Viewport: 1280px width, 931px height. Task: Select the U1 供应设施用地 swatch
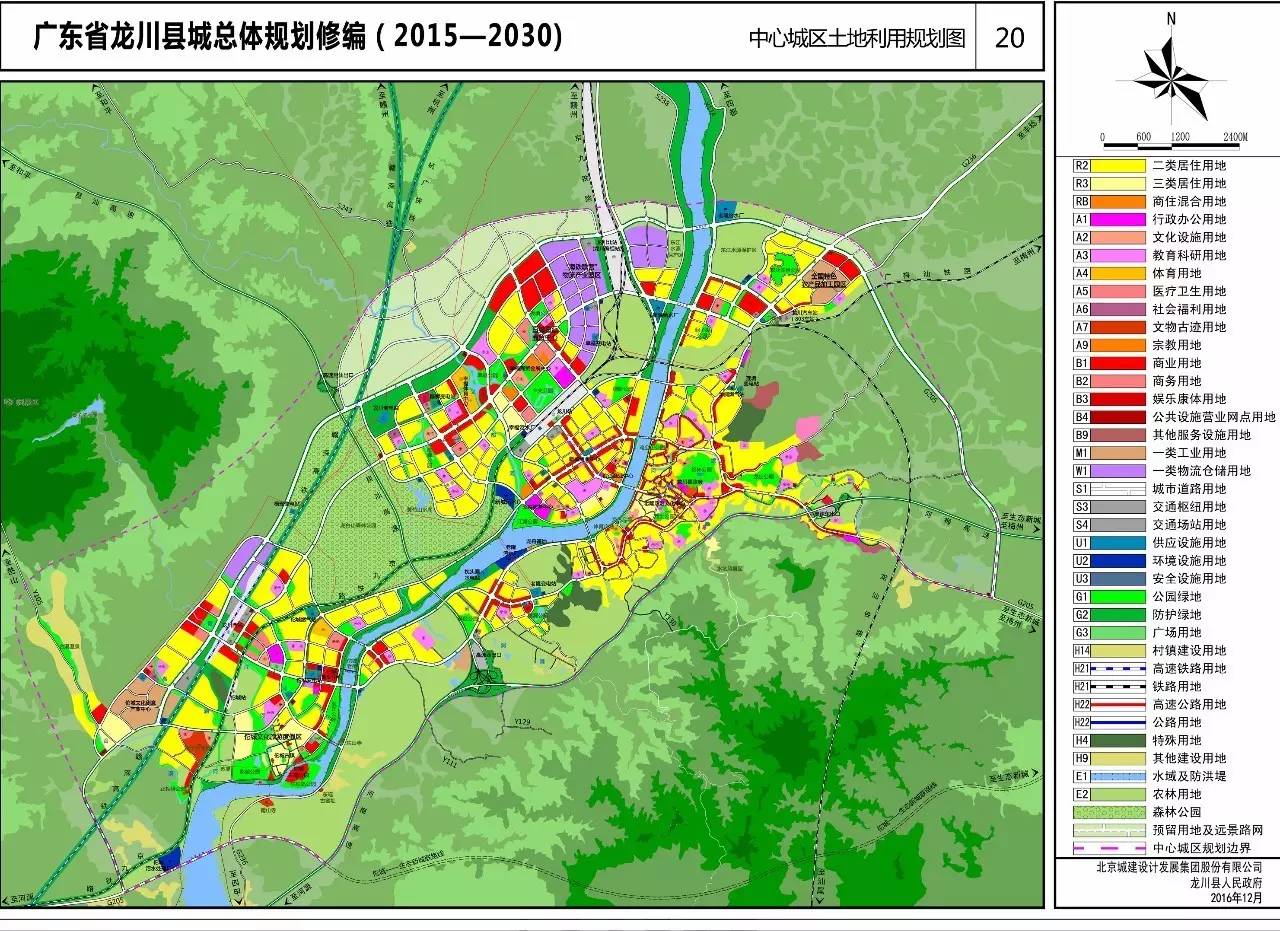pyautogui.click(x=1118, y=544)
